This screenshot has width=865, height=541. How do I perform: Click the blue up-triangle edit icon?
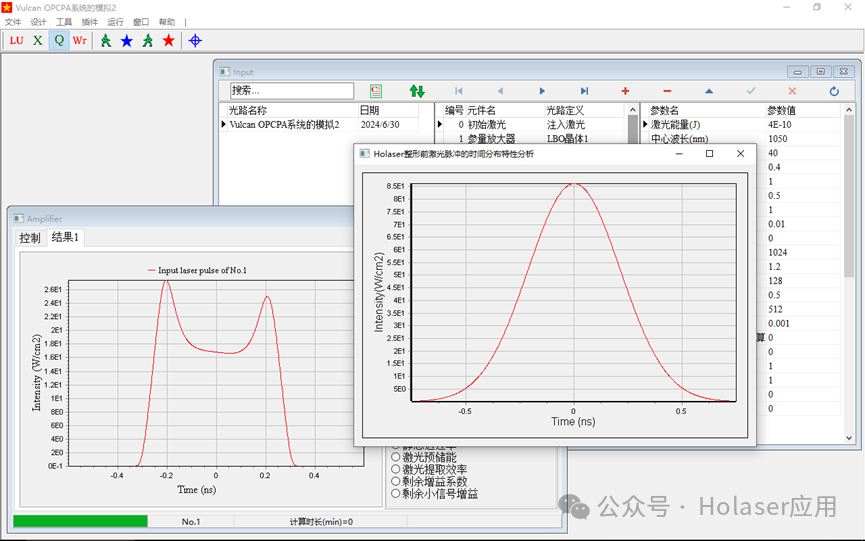tap(709, 91)
